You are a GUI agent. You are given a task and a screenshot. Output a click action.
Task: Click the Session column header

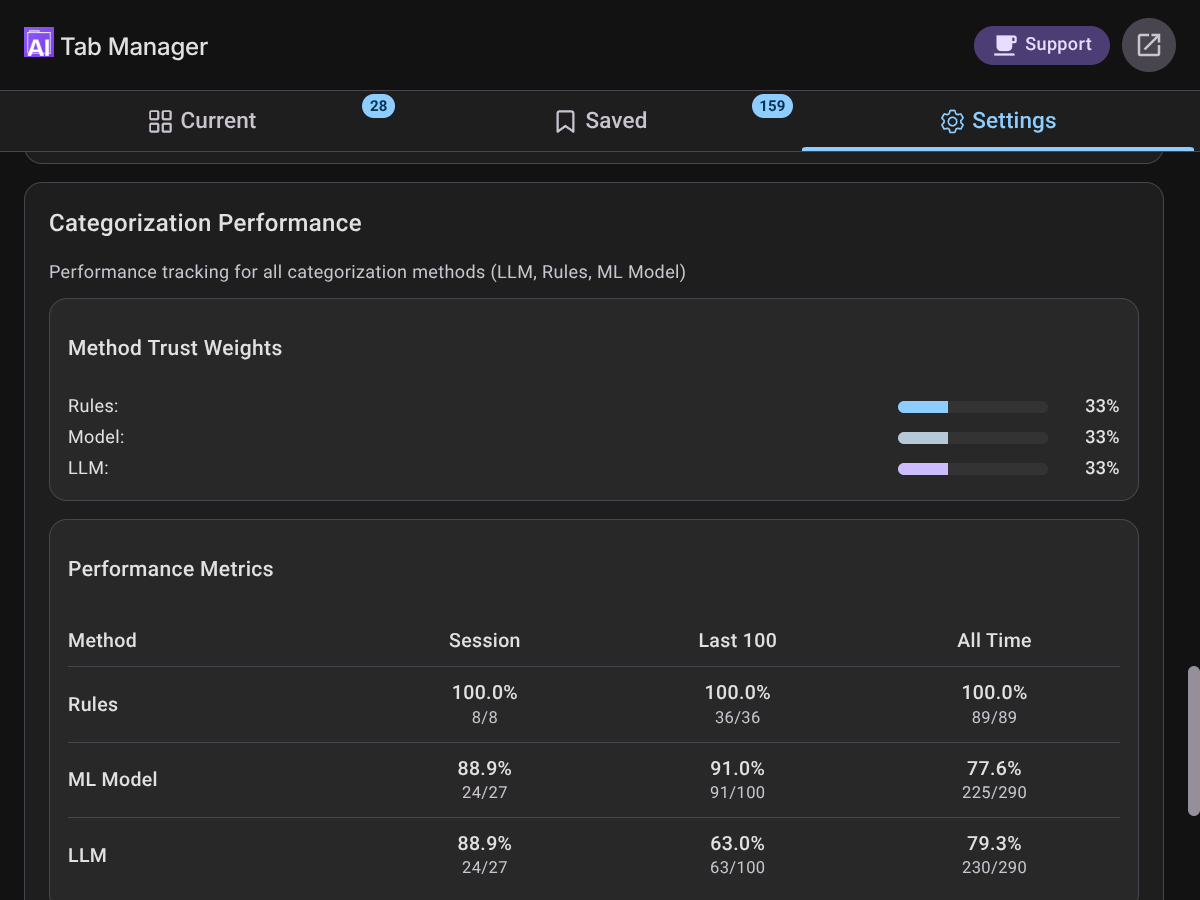point(485,641)
